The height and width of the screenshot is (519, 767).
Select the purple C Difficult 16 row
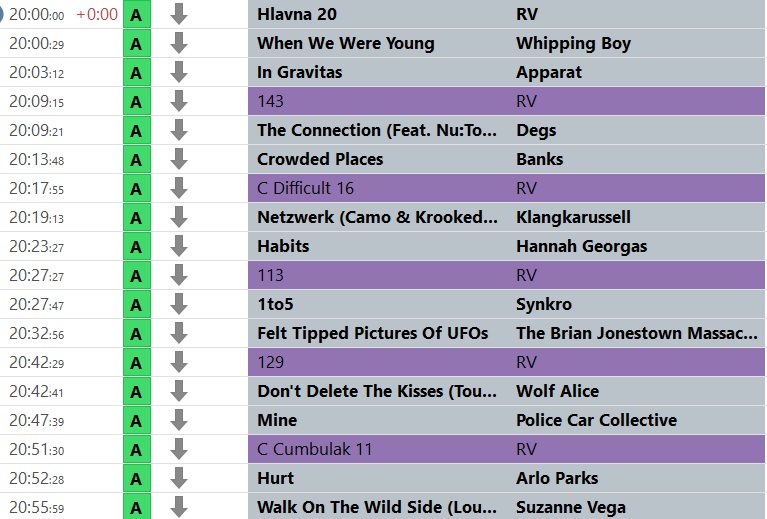[506, 188]
